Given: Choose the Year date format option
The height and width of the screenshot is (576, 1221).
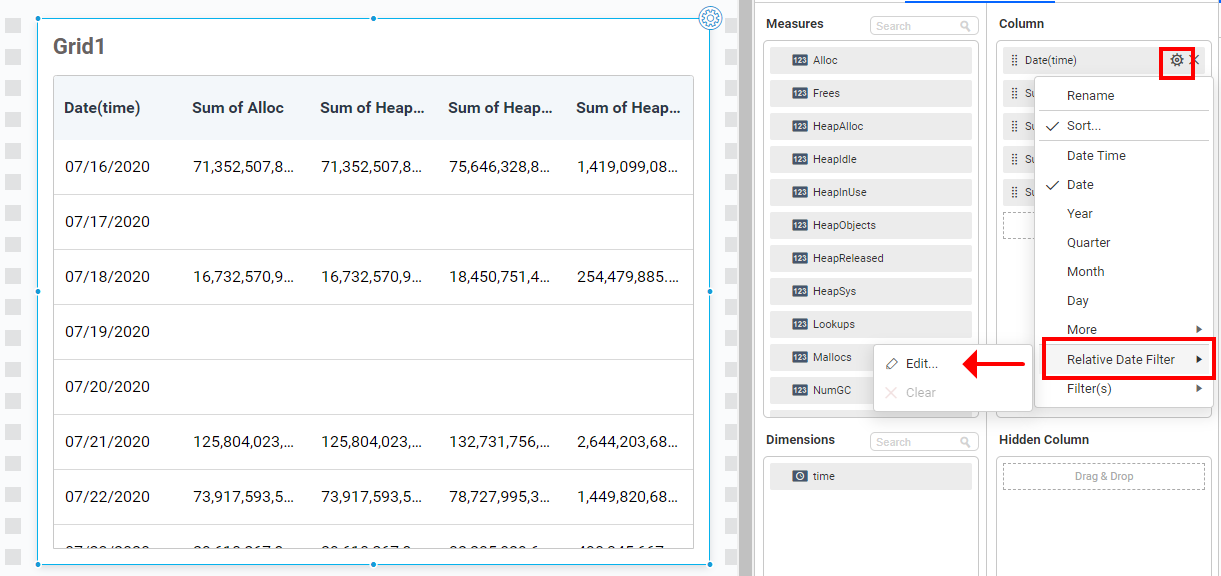Looking at the screenshot, I should click(1079, 214).
